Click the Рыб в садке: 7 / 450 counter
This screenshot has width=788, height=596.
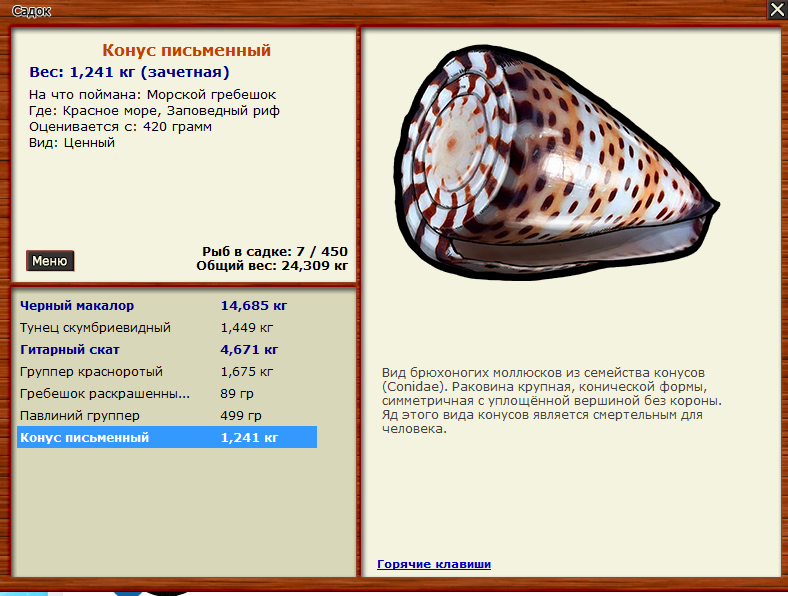pos(275,251)
